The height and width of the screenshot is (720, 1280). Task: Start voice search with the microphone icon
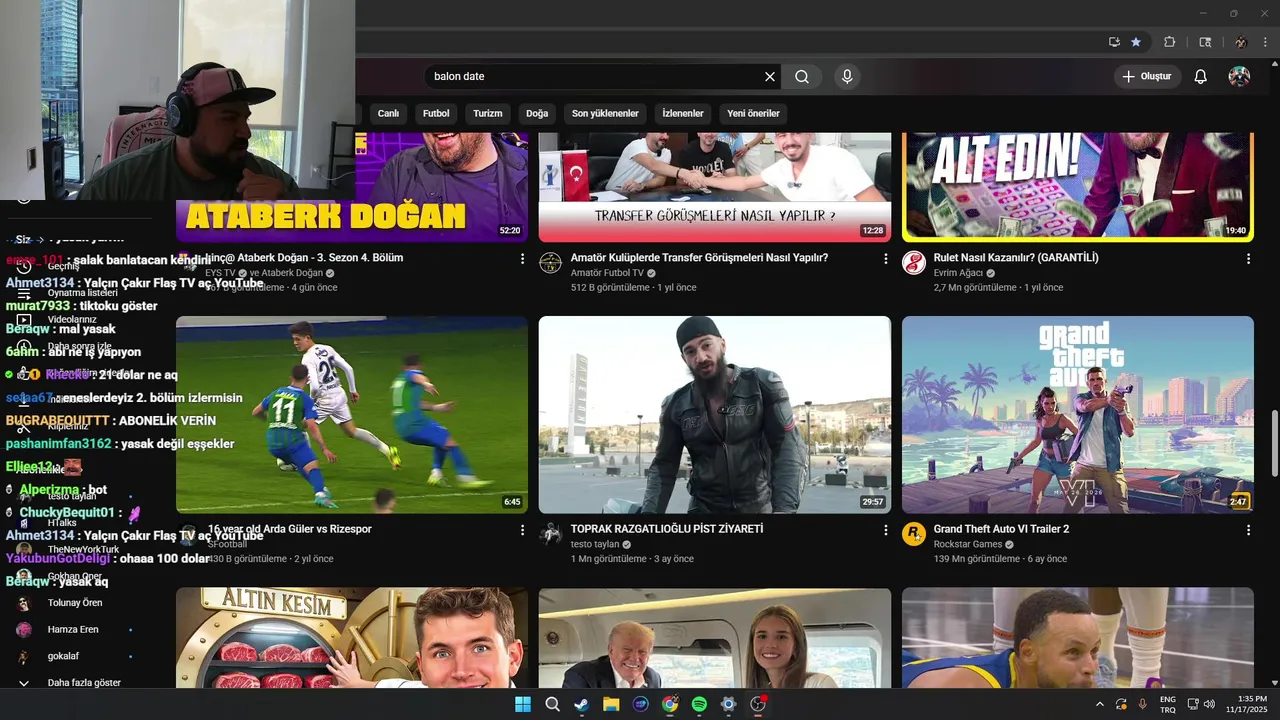847,76
